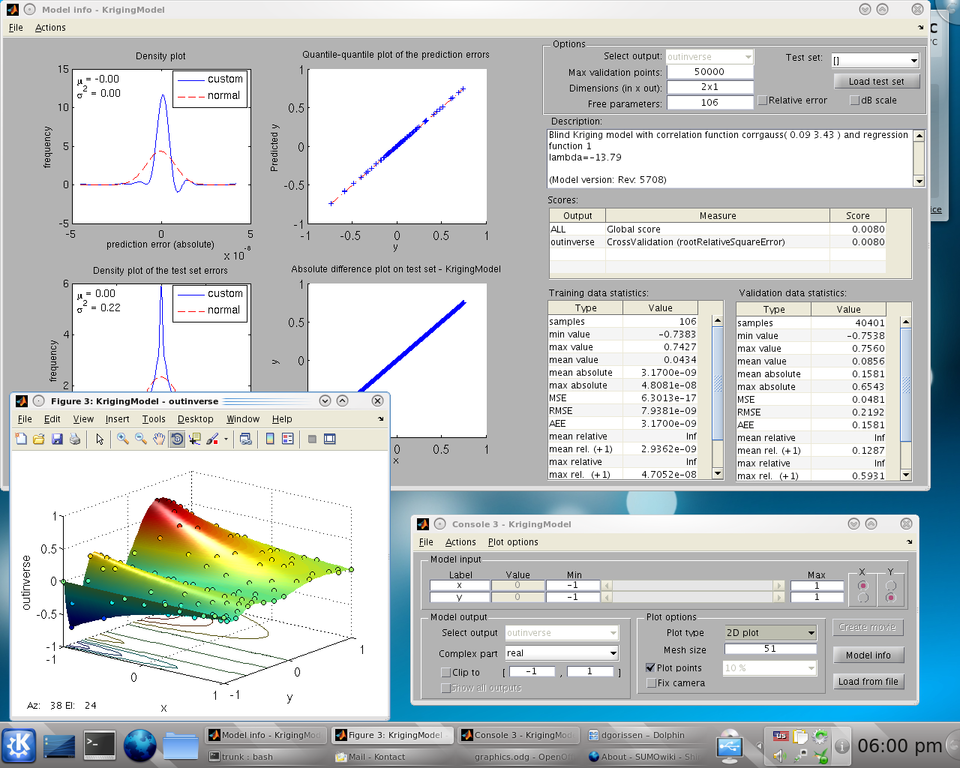This screenshot has width=960, height=768.
Task: Open the Plot options menu
Action: (x=513, y=542)
